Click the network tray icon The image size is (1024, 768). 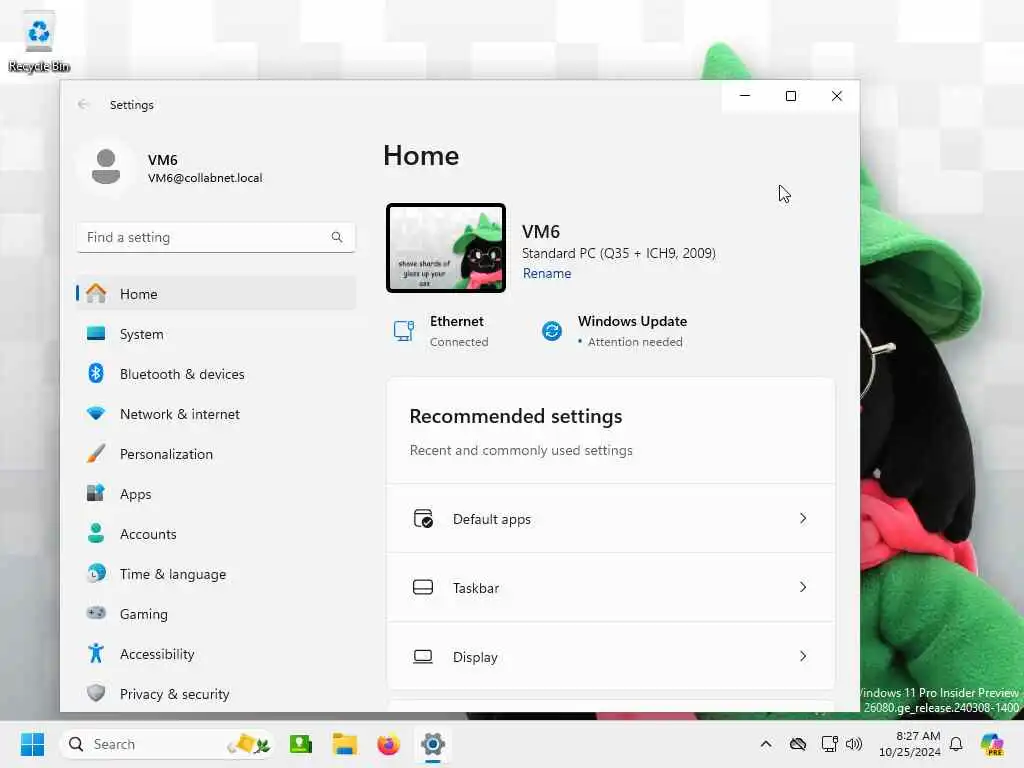point(829,744)
